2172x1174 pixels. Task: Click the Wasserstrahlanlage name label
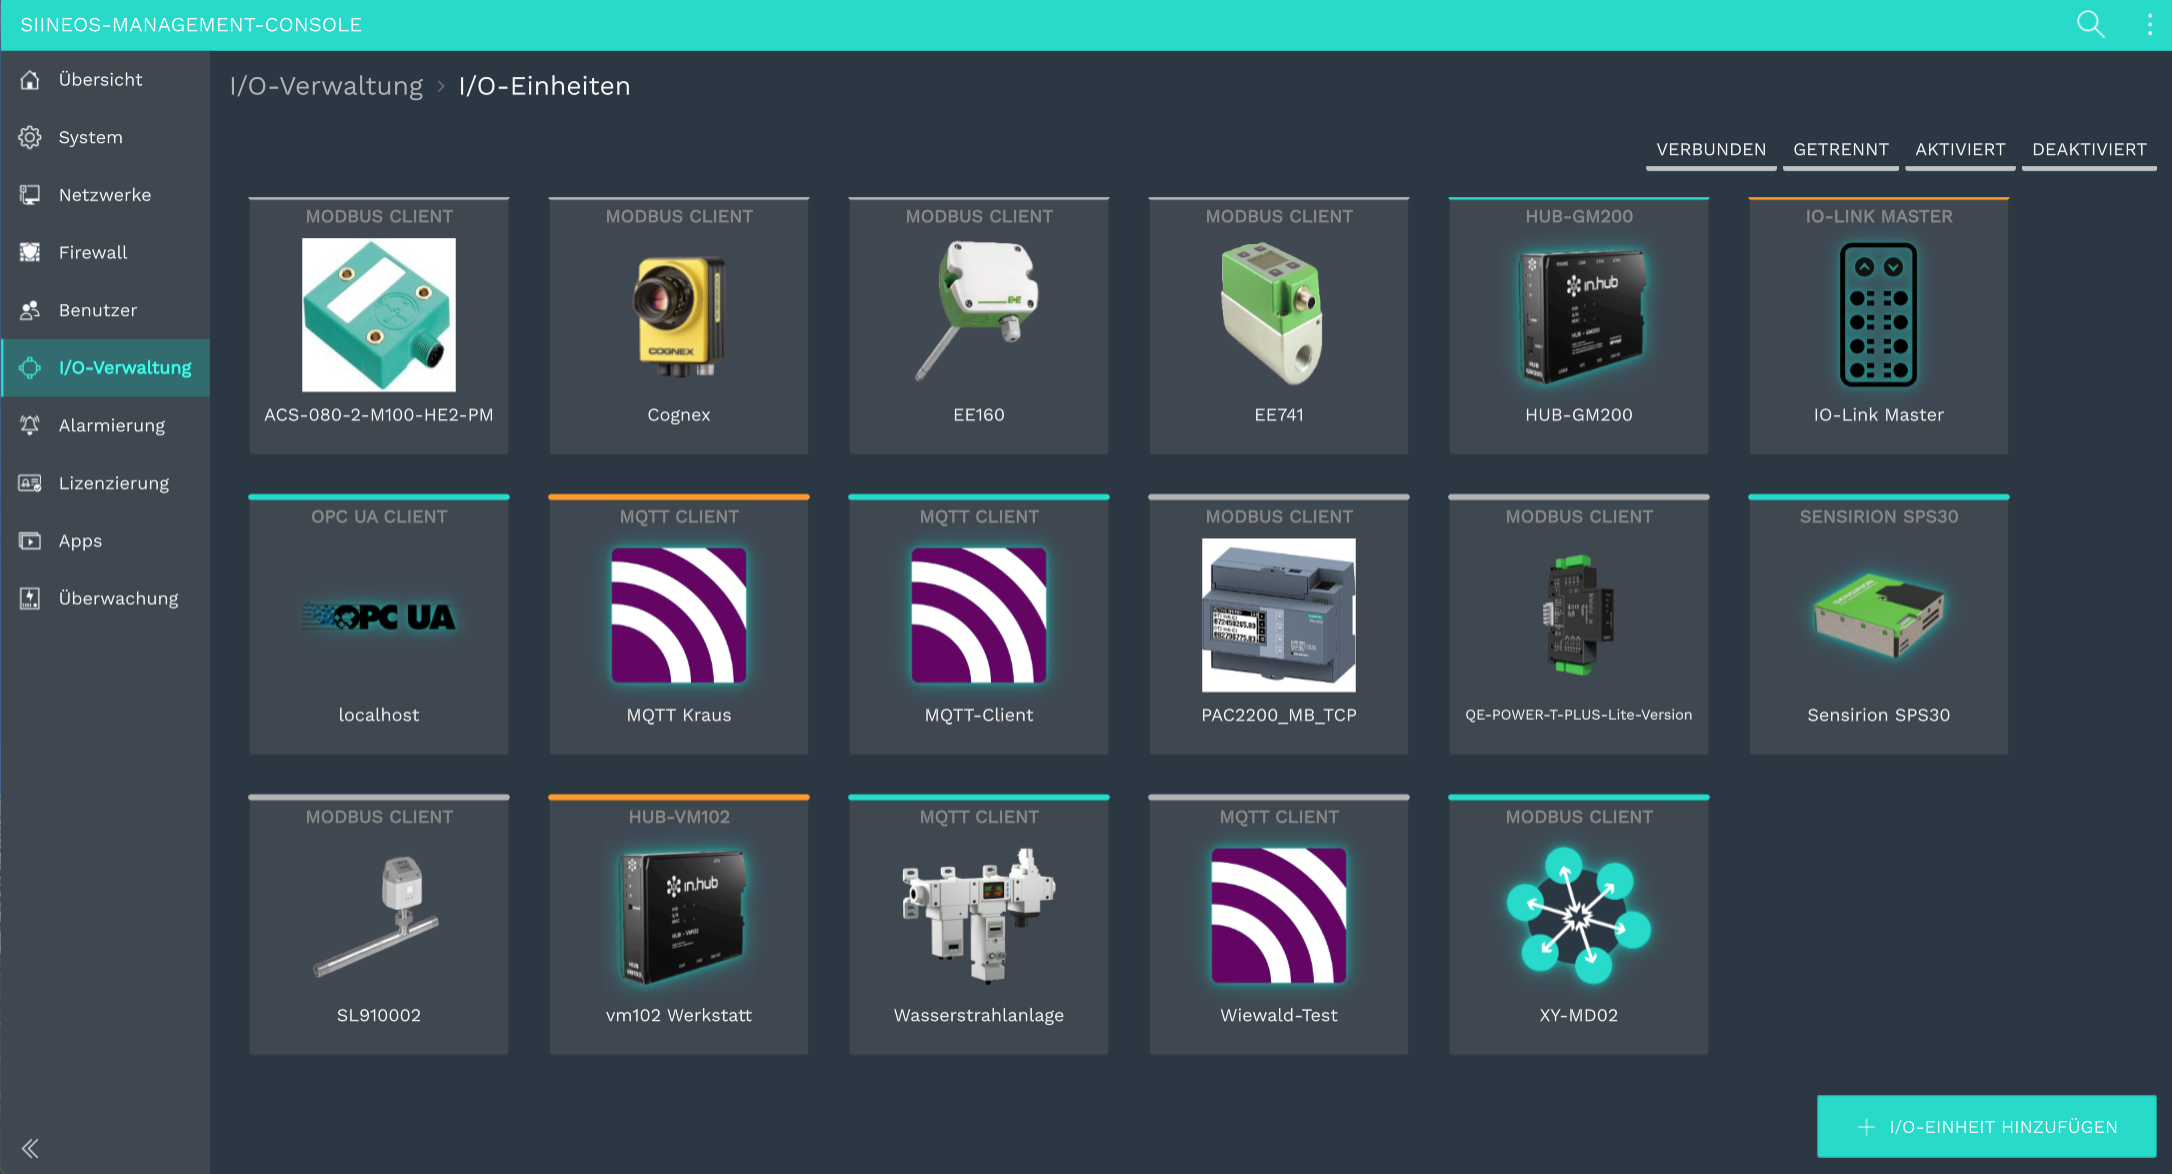click(979, 1015)
